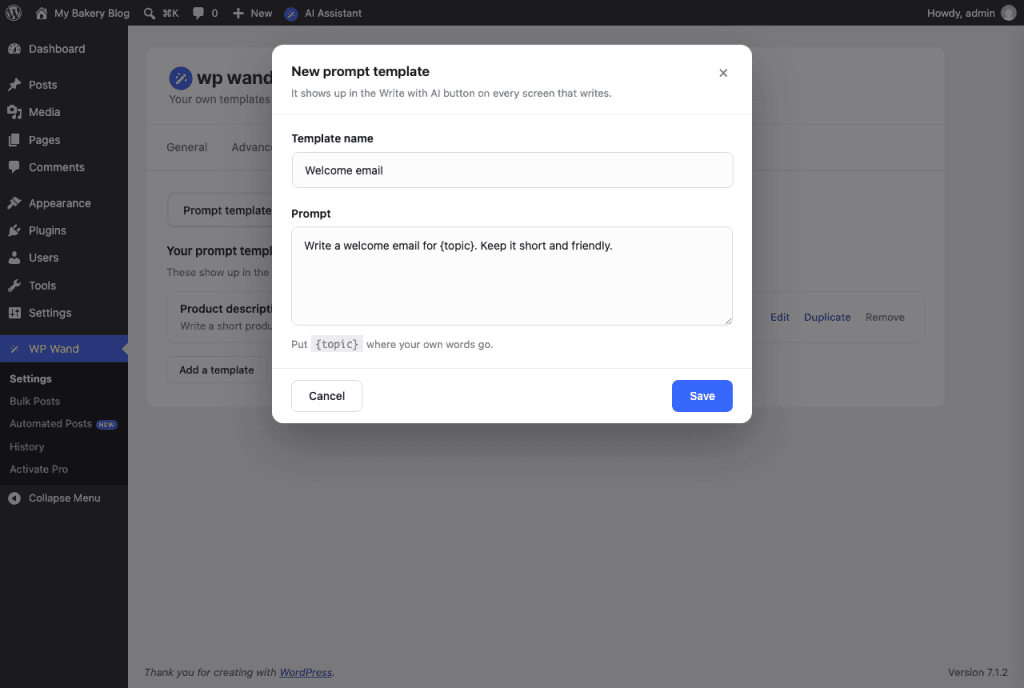Click the WordPress logo icon

pos(13,13)
